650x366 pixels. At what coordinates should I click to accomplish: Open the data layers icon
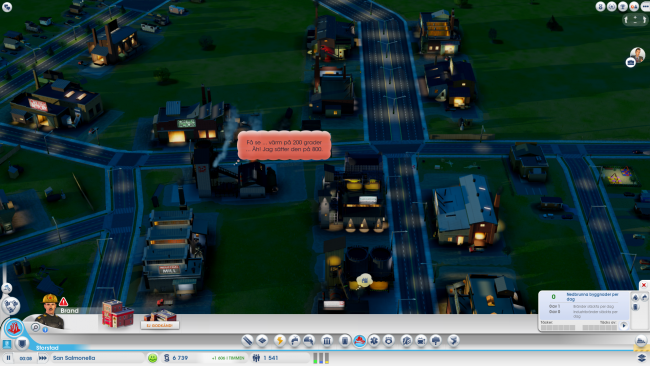click(x=642, y=358)
